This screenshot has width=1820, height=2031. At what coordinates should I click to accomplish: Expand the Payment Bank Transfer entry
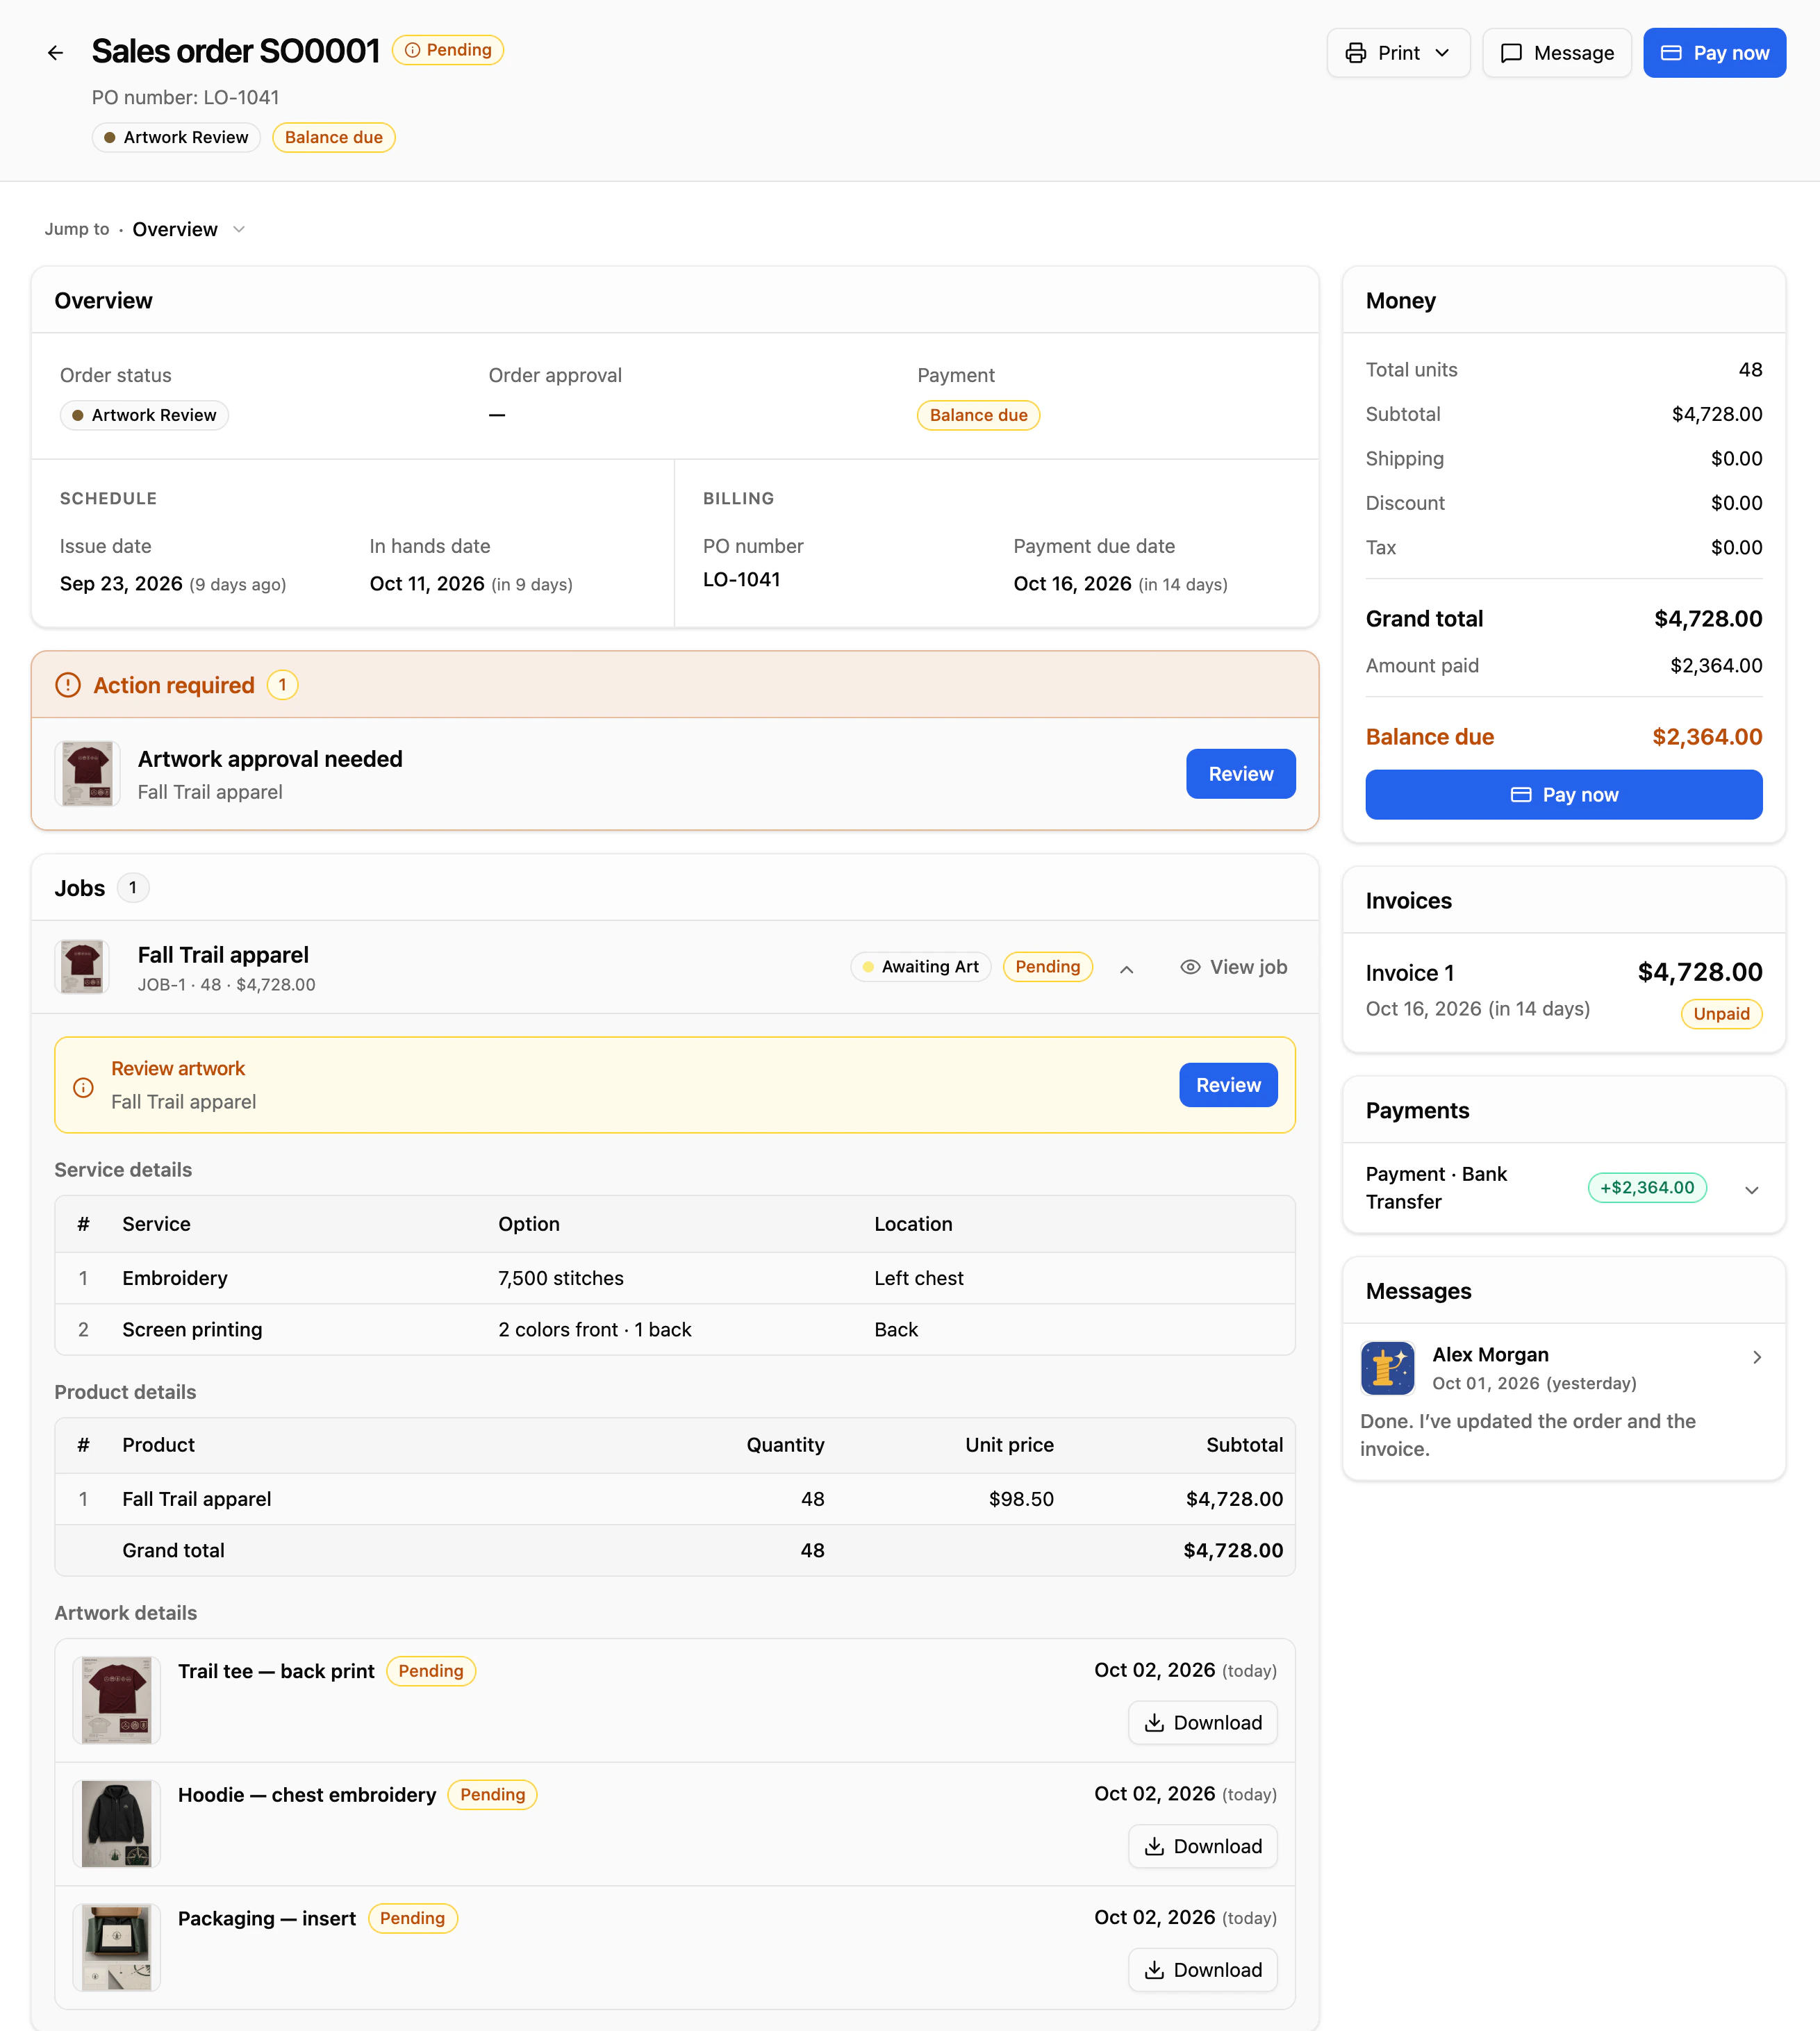1751,1190
